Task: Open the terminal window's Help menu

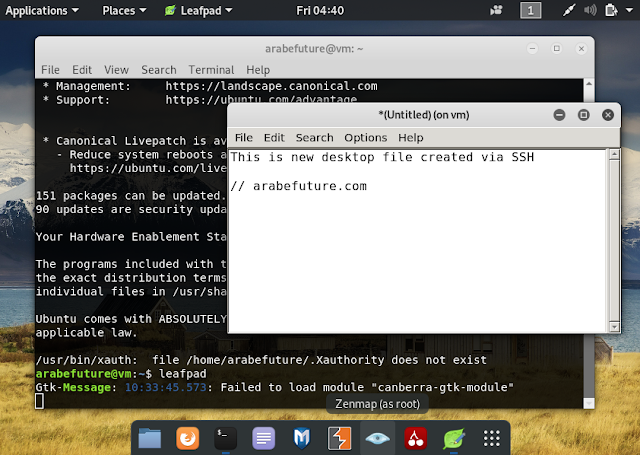Action: coord(258,70)
